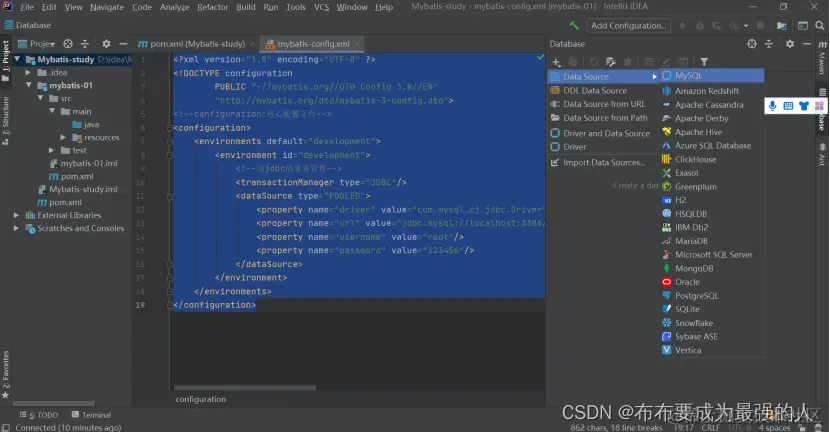The width and height of the screenshot is (830, 433).
Task: Click the green Build Project hammer icon
Action: tap(574, 25)
